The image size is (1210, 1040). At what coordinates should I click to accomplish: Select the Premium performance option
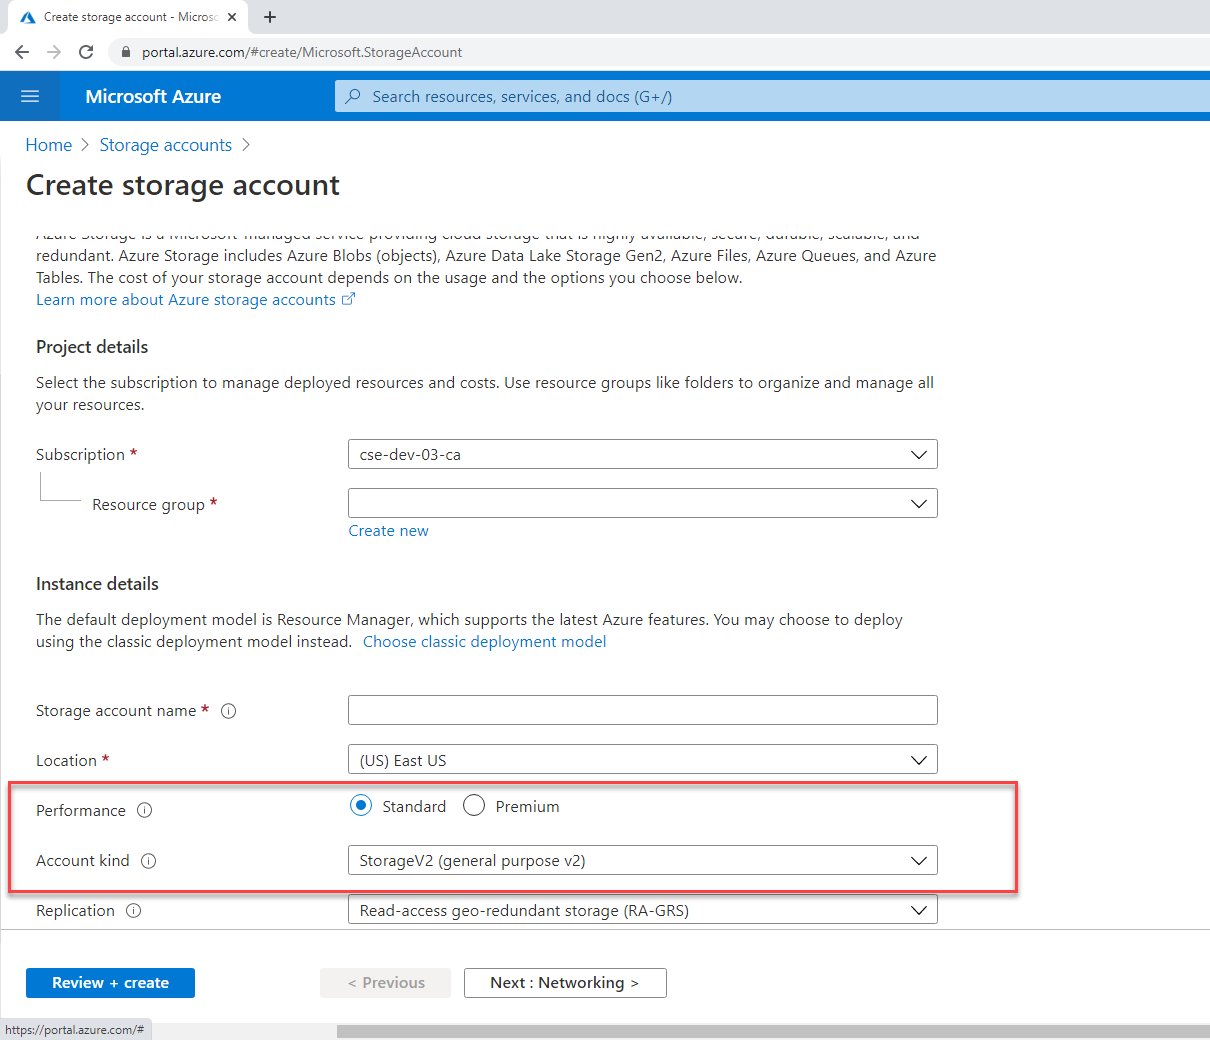click(474, 805)
